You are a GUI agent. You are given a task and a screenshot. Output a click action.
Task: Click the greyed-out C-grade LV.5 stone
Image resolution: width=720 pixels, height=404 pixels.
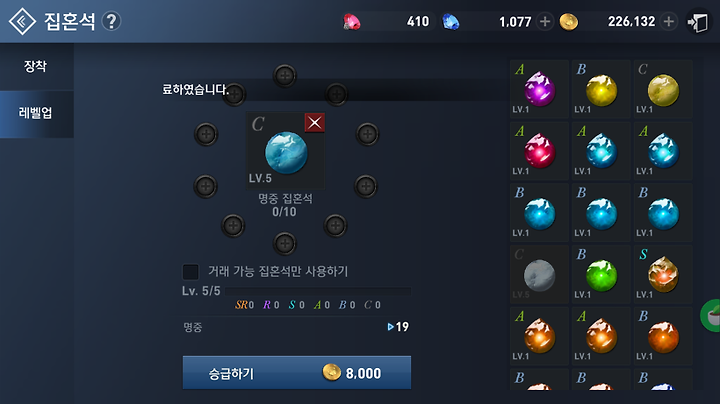point(540,274)
